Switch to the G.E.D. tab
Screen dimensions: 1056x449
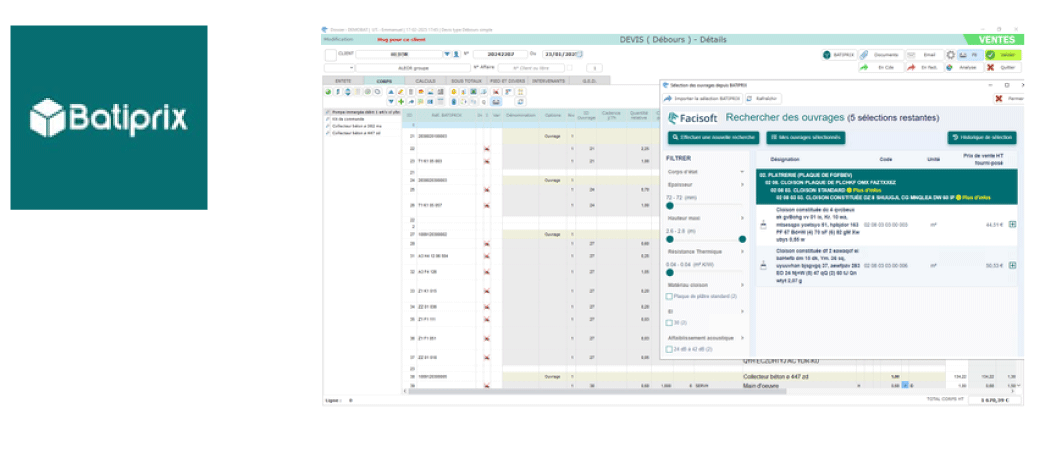pyautogui.click(x=589, y=81)
